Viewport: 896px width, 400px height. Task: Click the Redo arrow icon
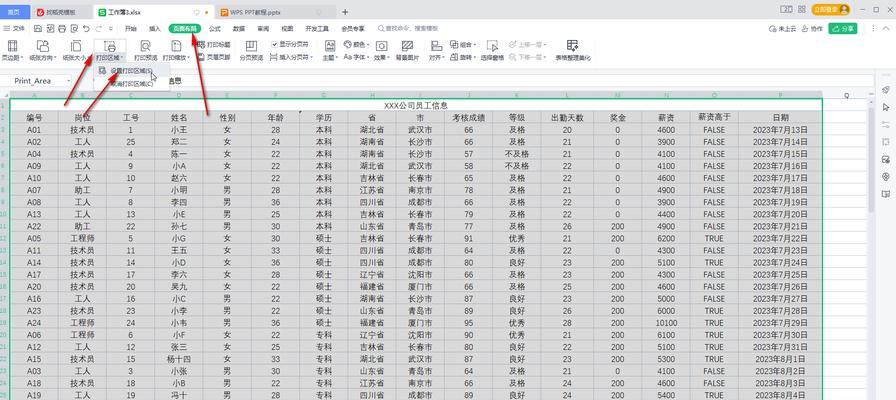pyautogui.click(x=98, y=29)
